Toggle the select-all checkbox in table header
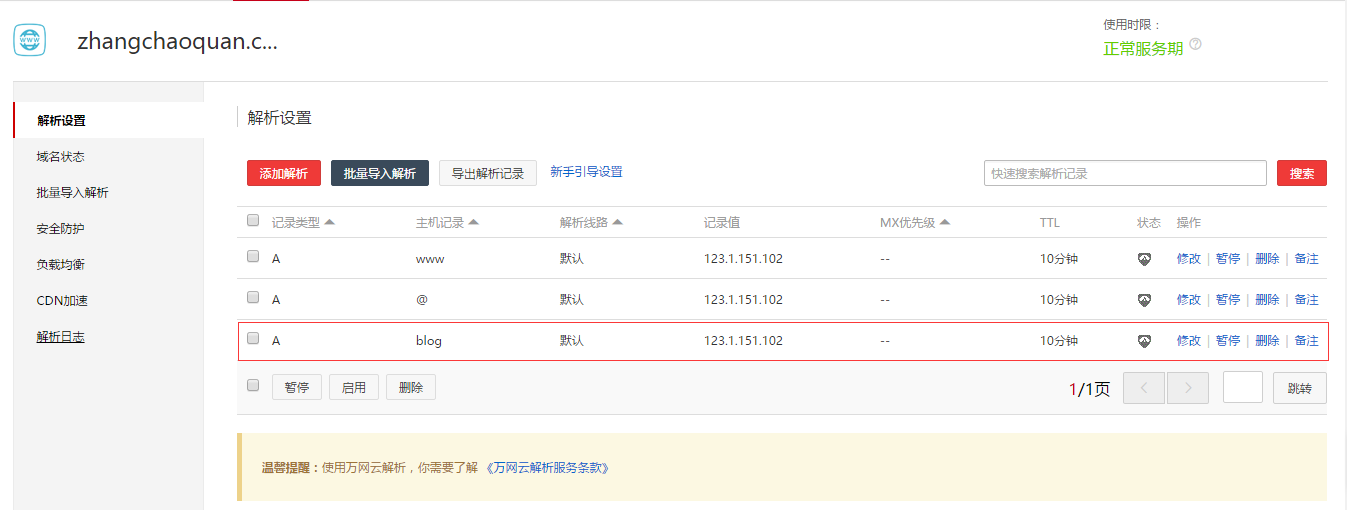The height and width of the screenshot is (510, 1347). point(253,220)
